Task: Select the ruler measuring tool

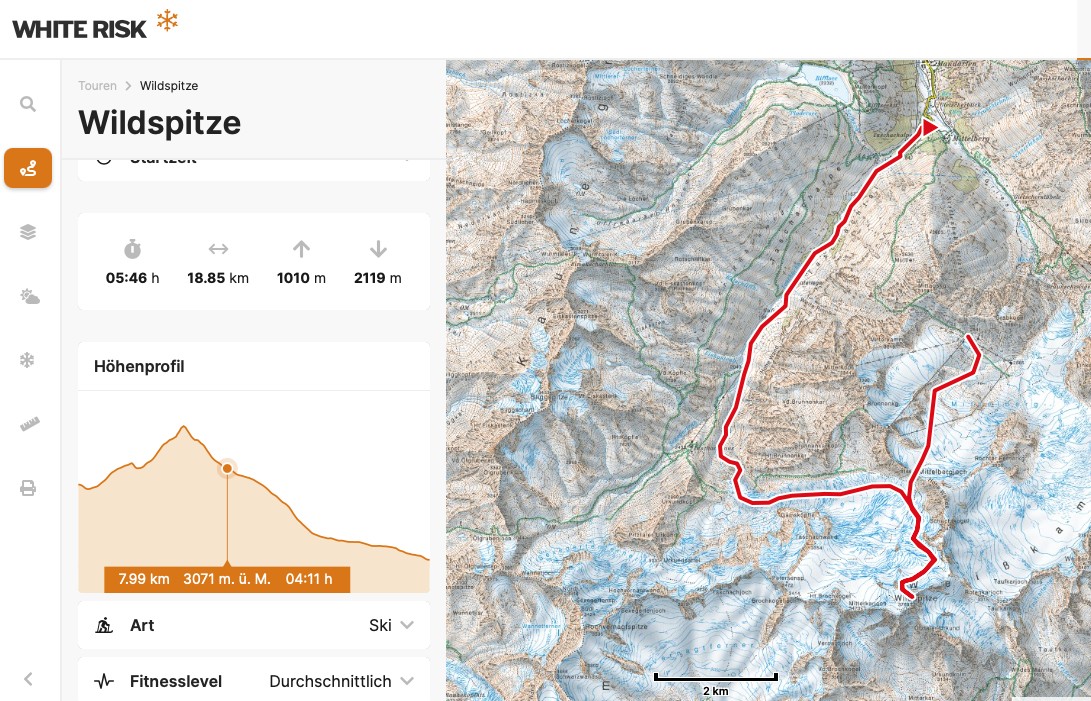Action: coord(28,424)
